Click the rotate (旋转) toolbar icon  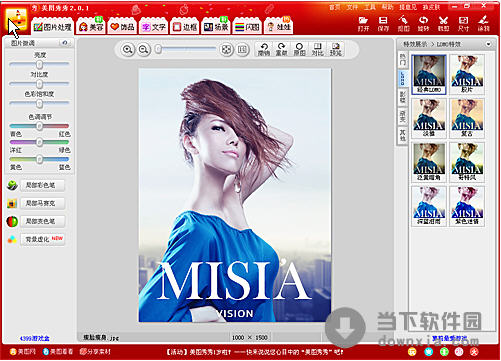(423, 24)
